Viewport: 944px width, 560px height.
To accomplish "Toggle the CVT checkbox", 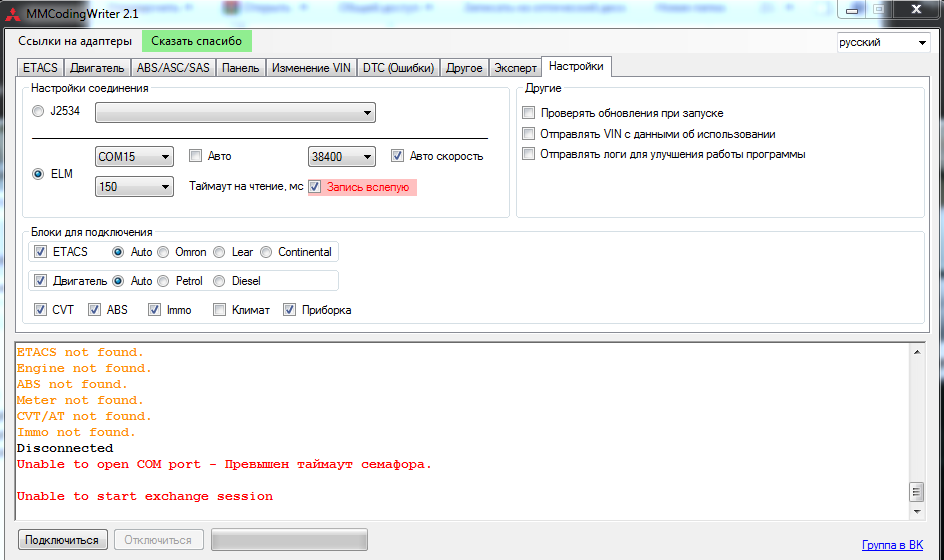I will pos(40,310).
